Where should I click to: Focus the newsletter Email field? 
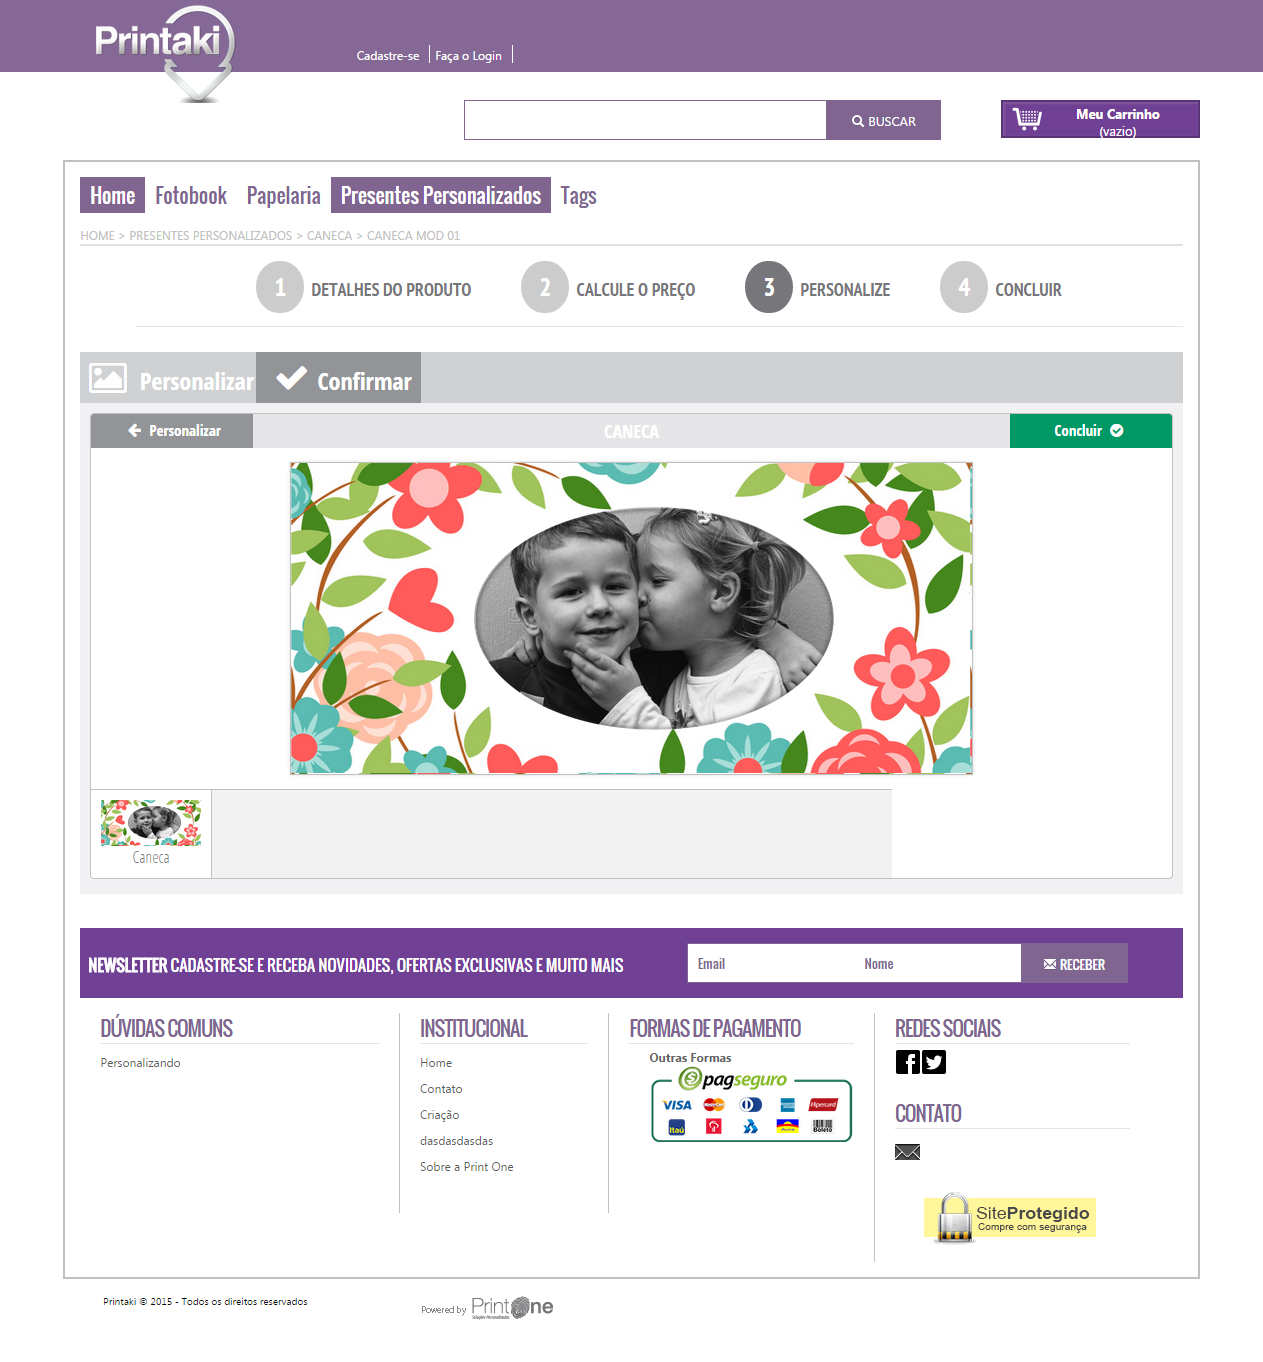pyautogui.click(x=770, y=963)
